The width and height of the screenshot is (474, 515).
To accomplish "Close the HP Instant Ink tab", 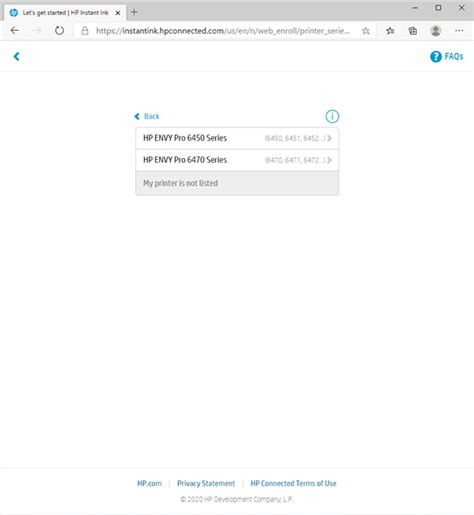I will click(x=118, y=13).
